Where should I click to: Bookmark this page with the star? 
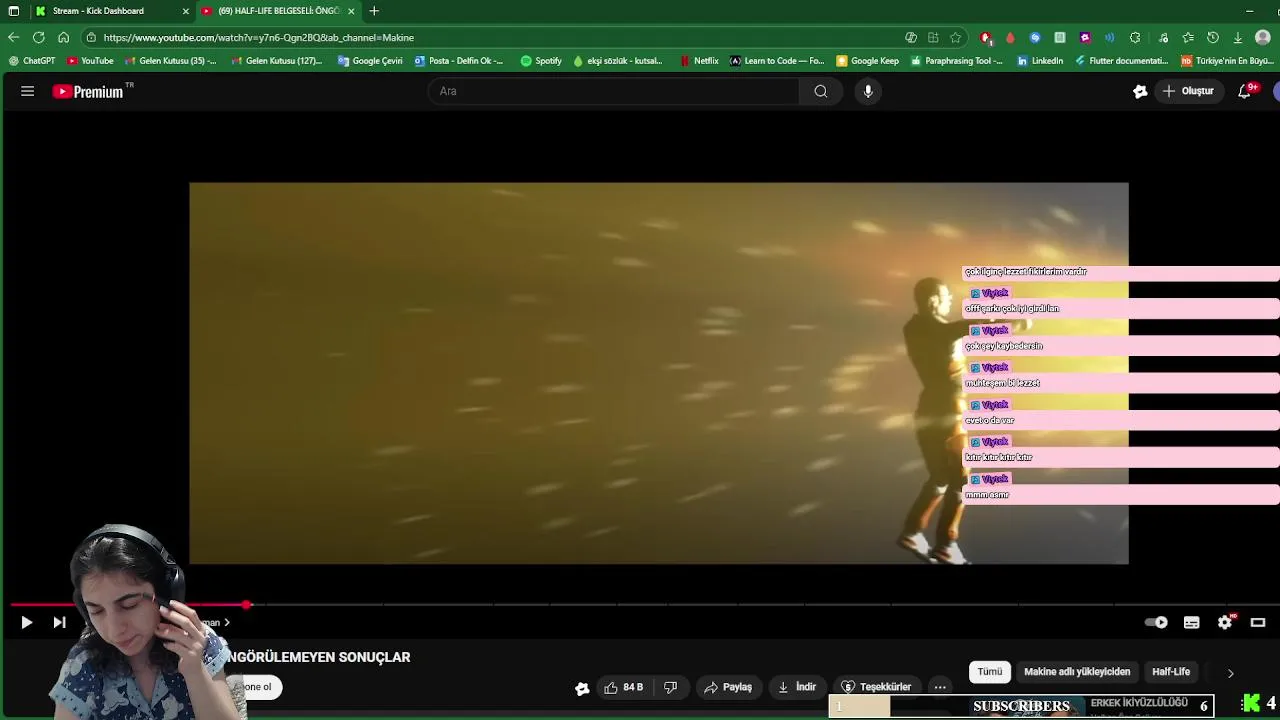pos(956,37)
